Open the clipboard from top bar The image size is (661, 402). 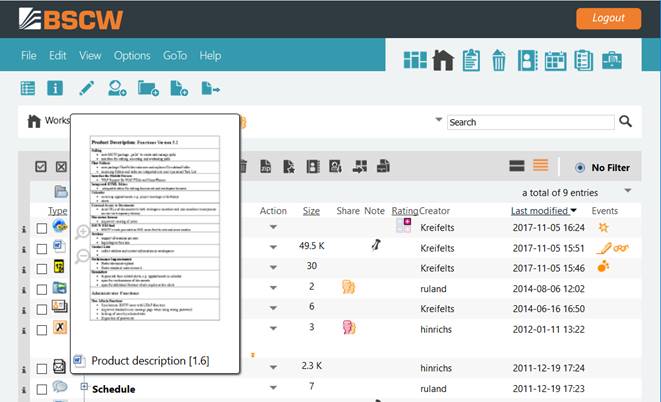pos(471,60)
